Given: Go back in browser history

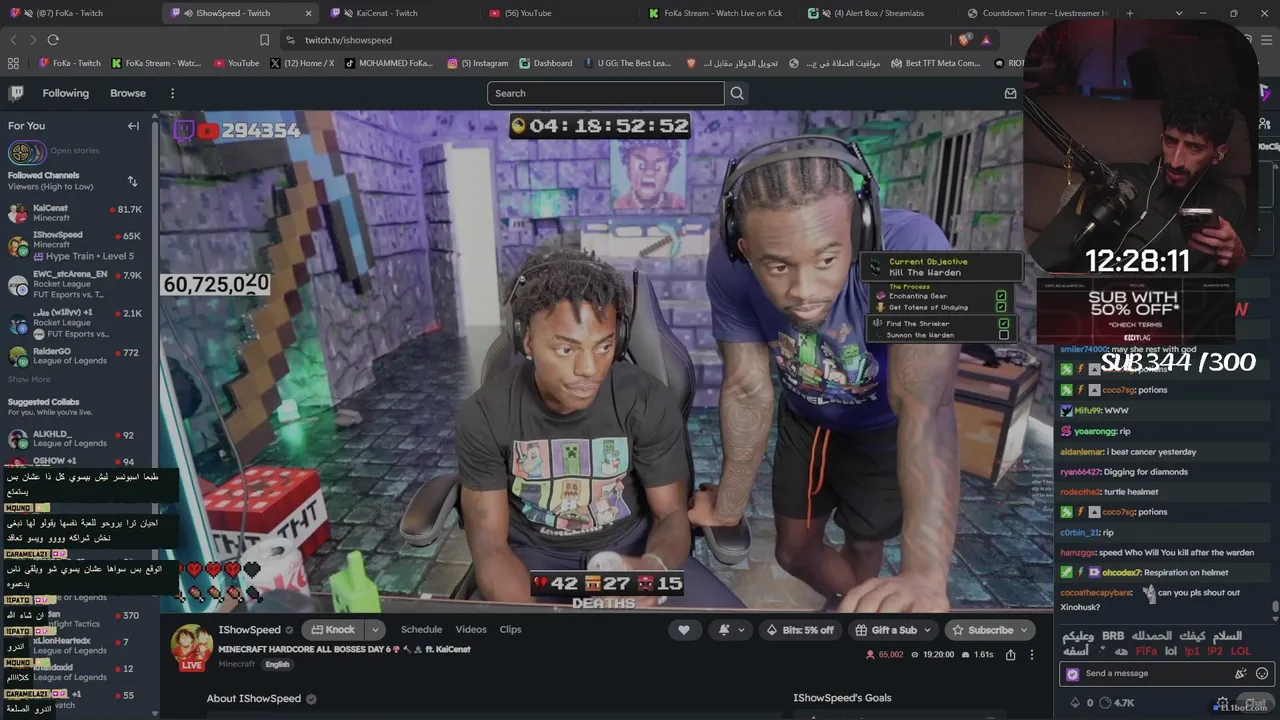Looking at the screenshot, I should pyautogui.click(x=13, y=40).
